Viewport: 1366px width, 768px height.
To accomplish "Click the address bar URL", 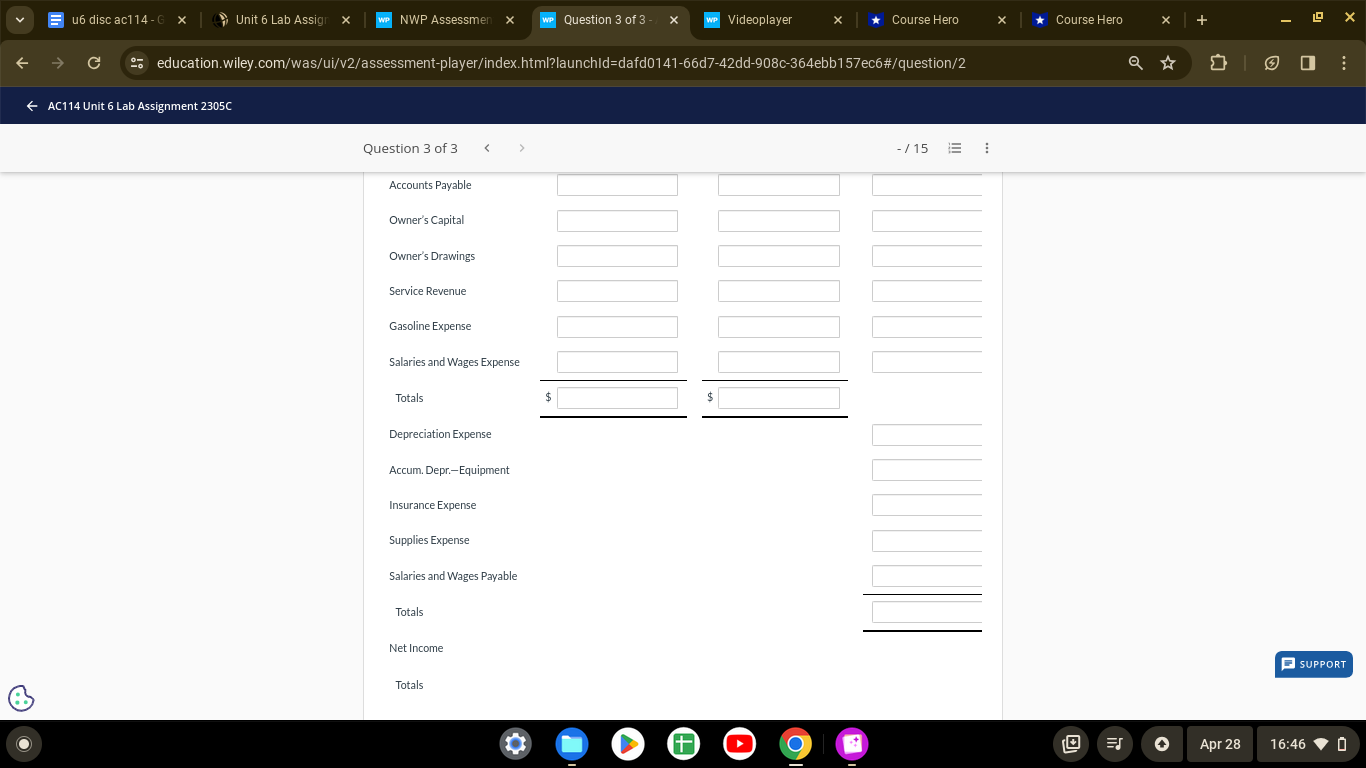I will (x=561, y=63).
